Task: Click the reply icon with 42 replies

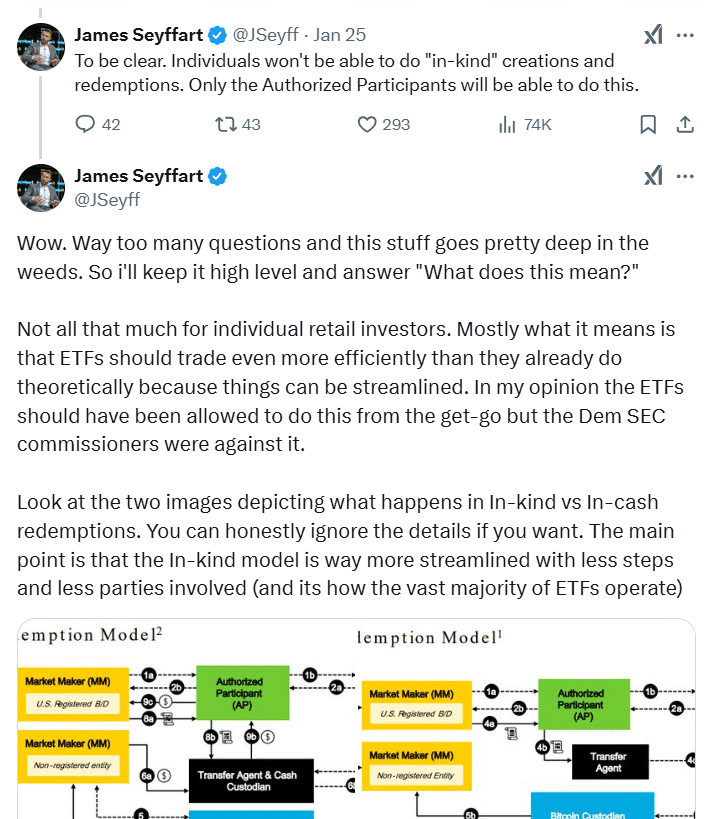Action: 87,124
